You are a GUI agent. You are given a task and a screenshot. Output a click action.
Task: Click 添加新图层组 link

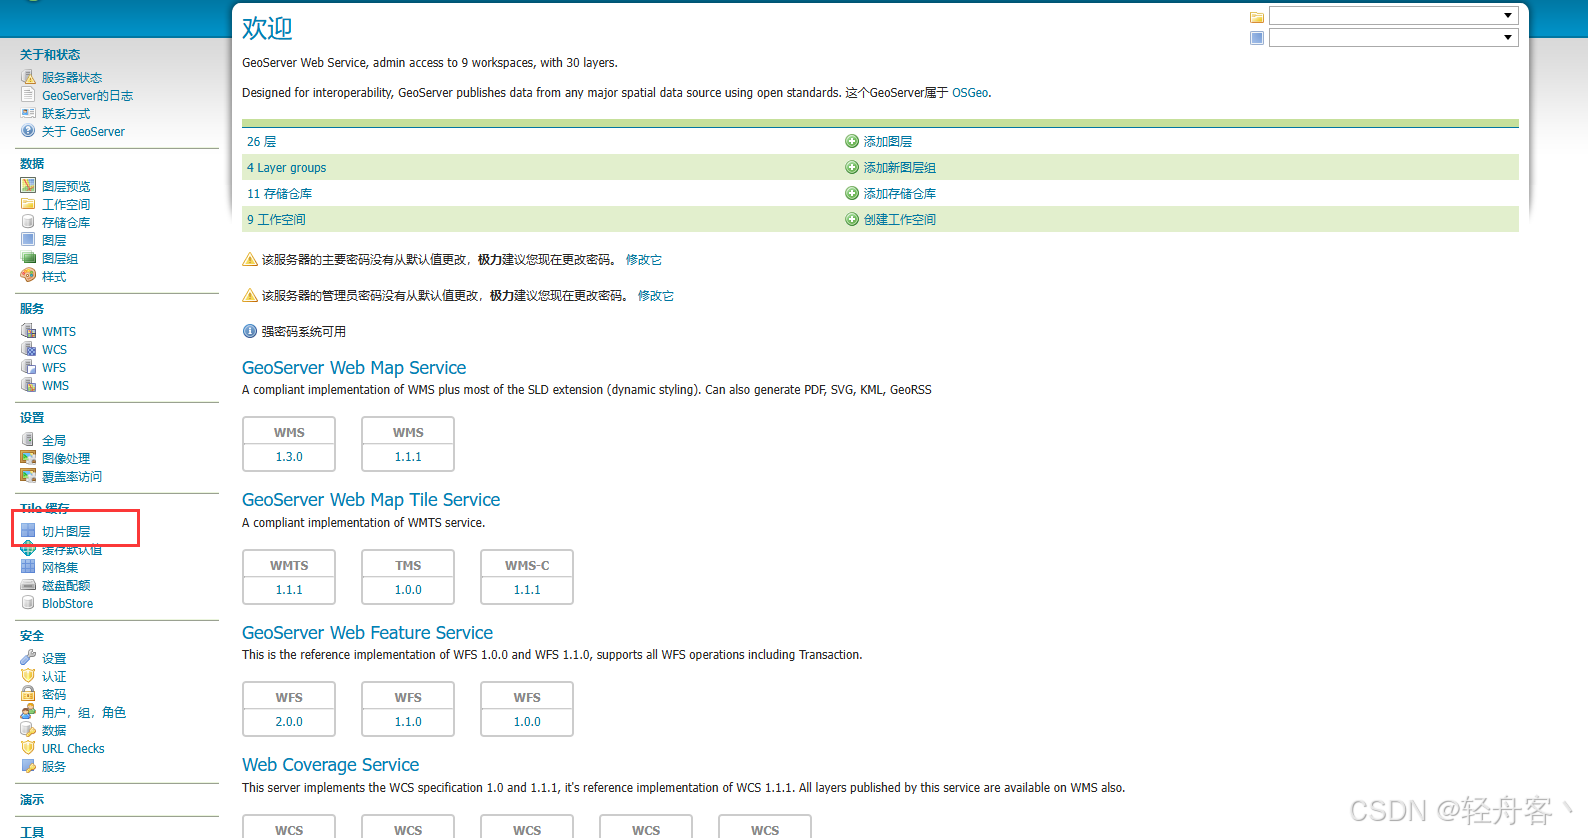click(x=900, y=168)
